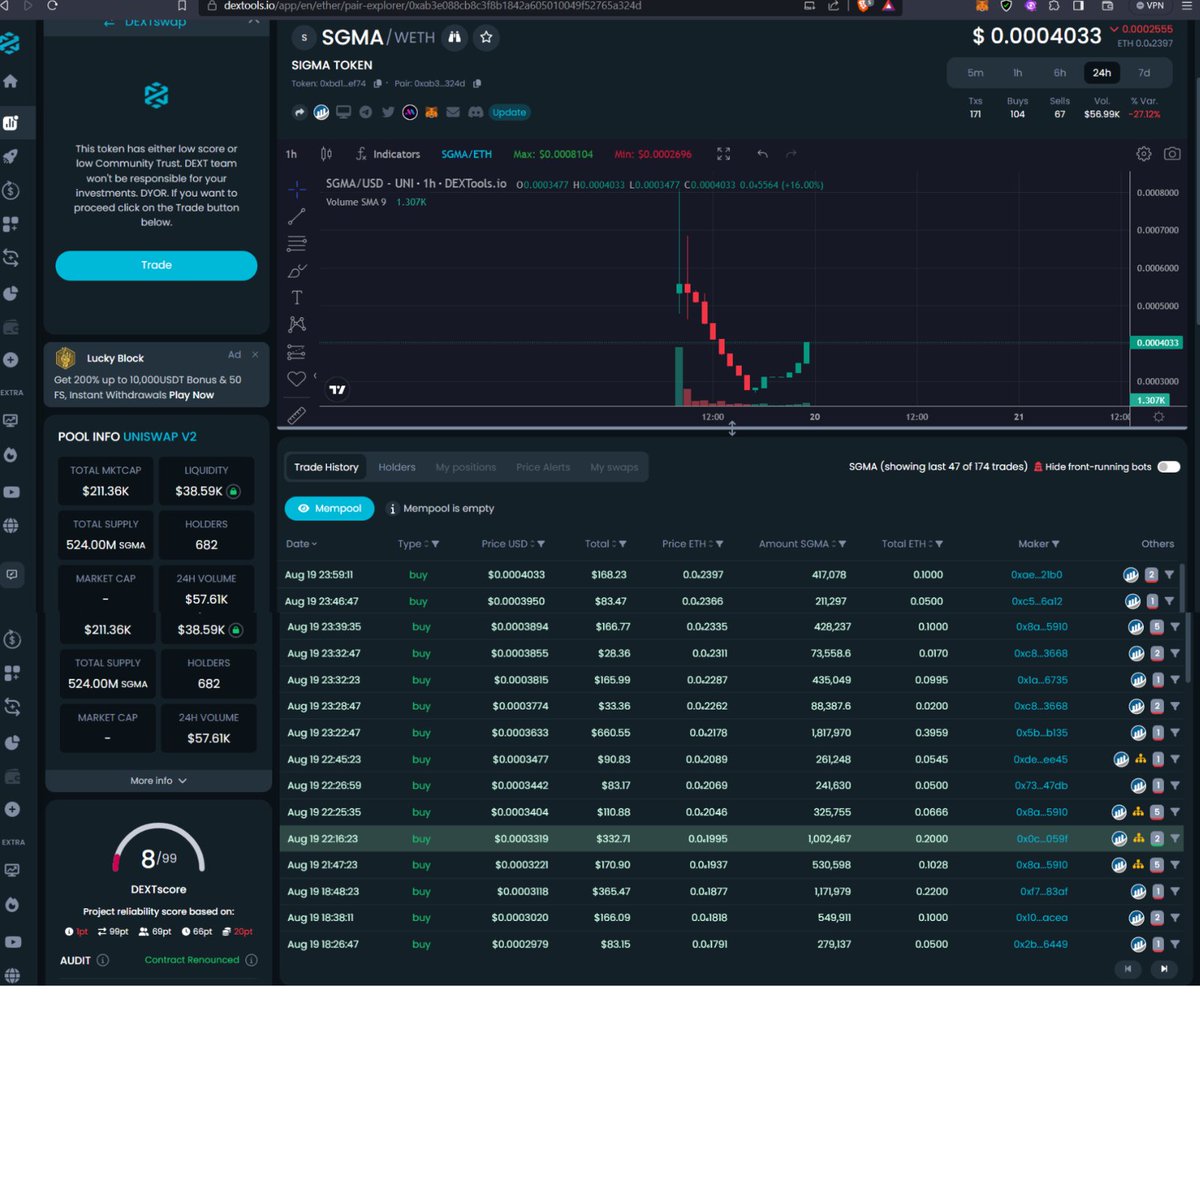Open the project's Telegram icon
Viewport: 1200px width, 1200px height.
[x=365, y=112]
